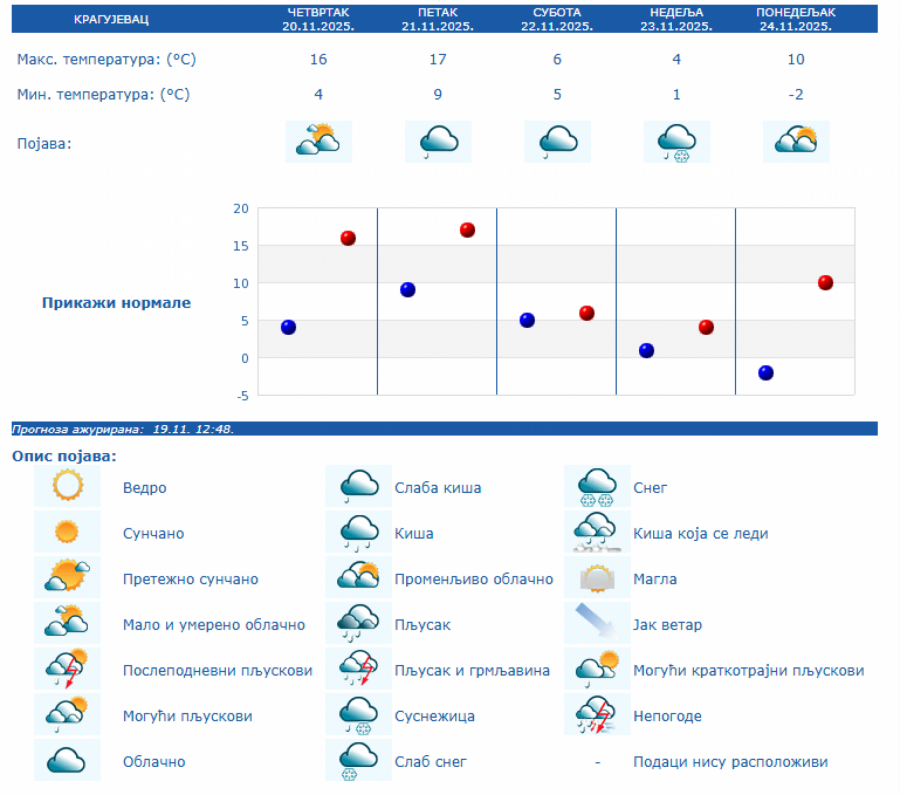Click the Снег legend icon
The image size is (900, 795).
[x=597, y=487]
